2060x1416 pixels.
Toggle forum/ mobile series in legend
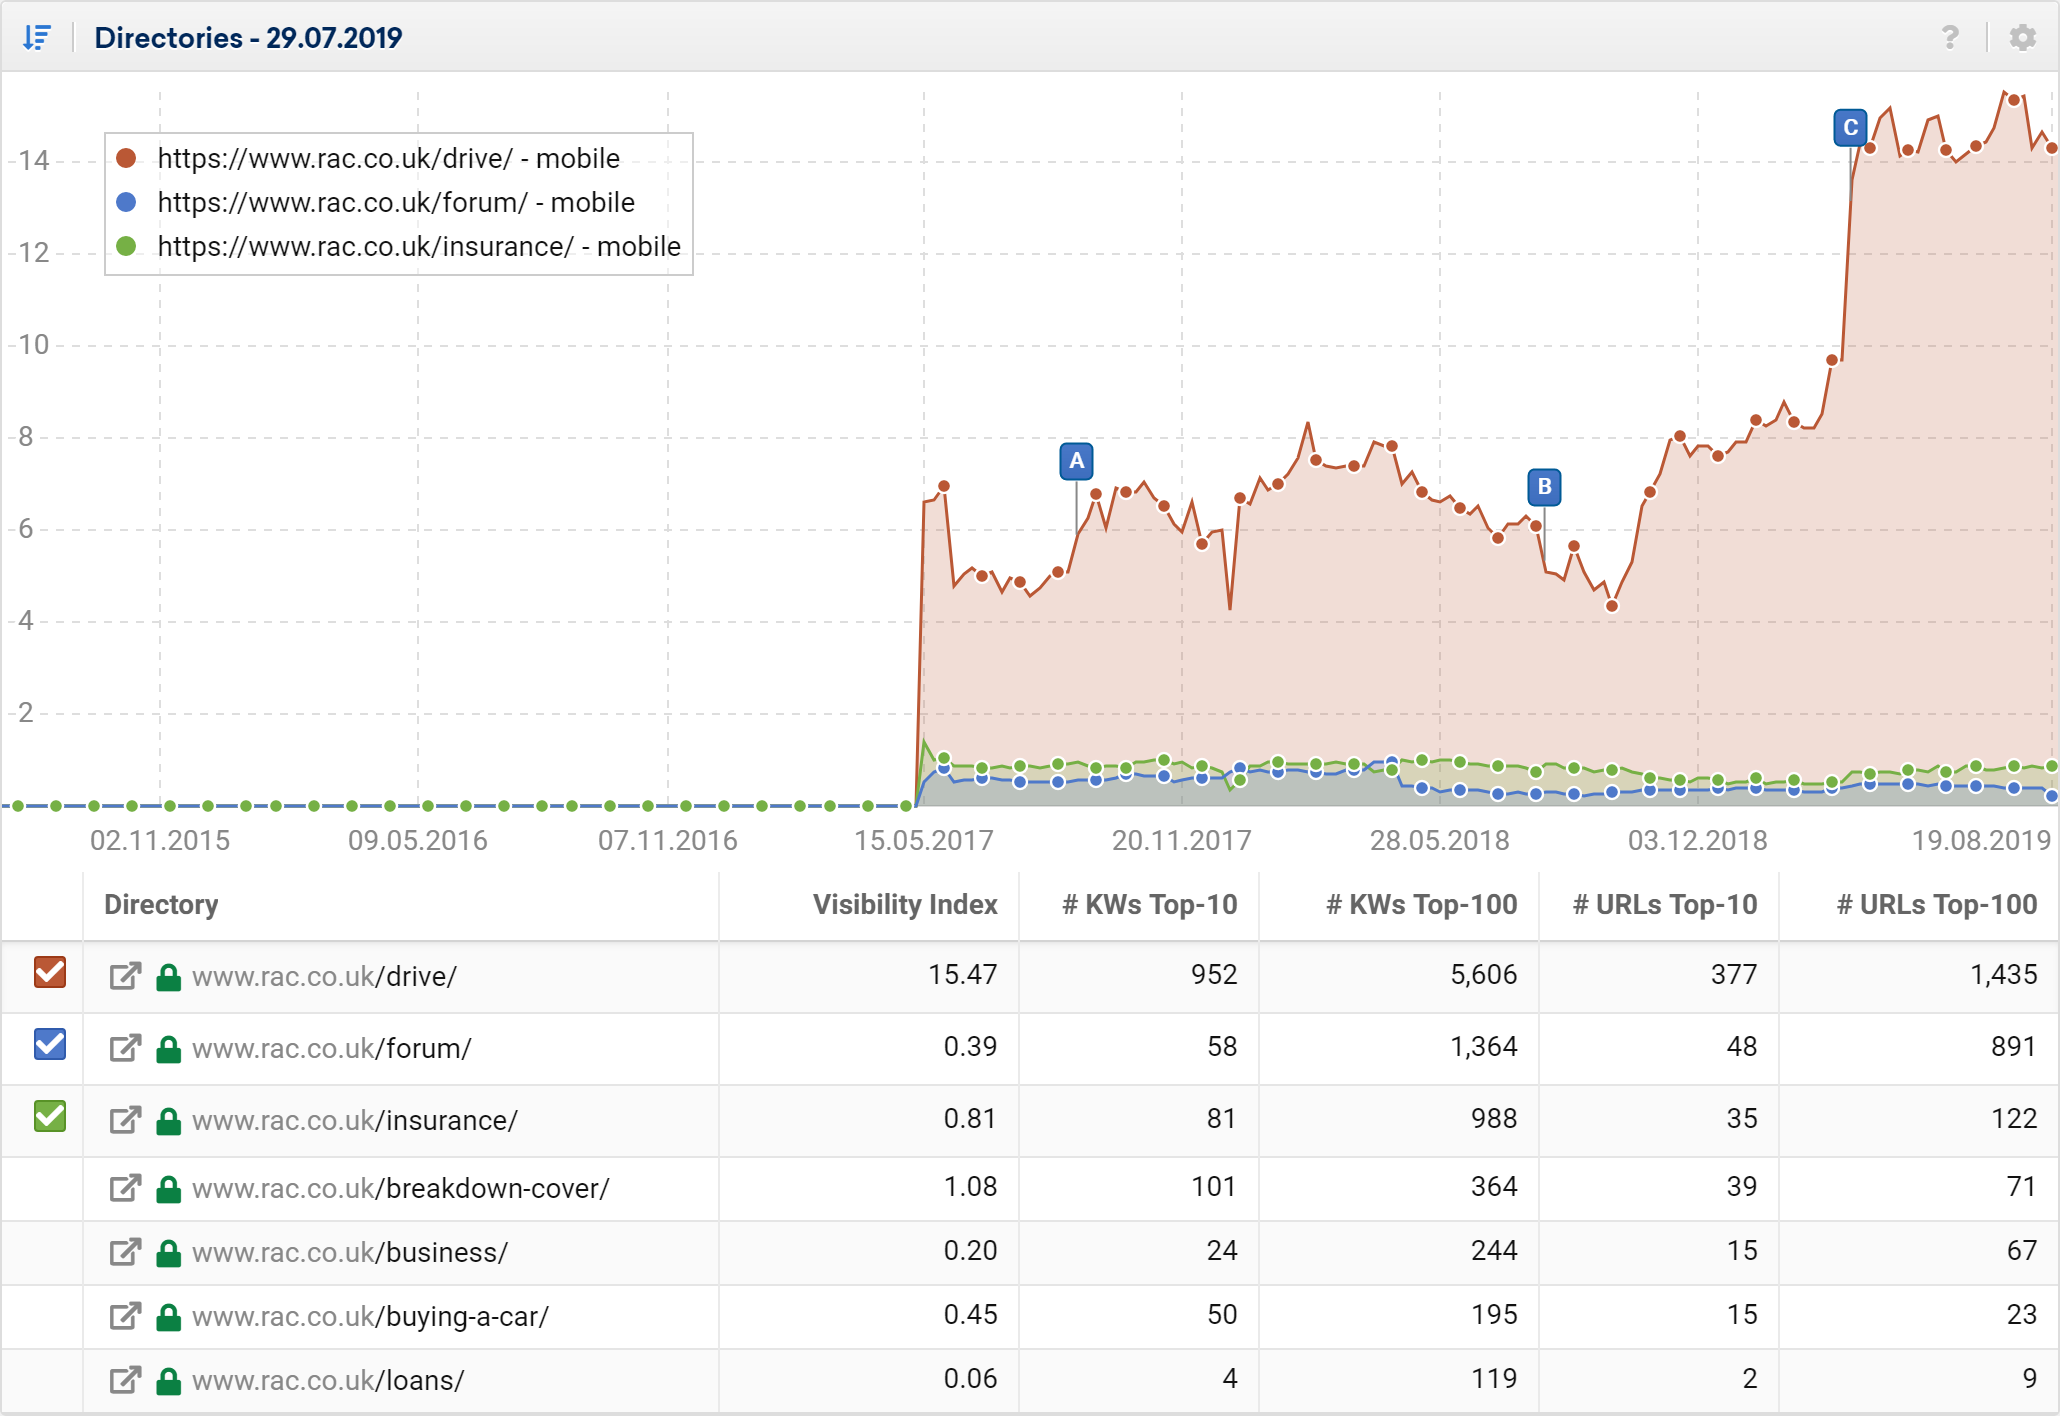click(377, 202)
